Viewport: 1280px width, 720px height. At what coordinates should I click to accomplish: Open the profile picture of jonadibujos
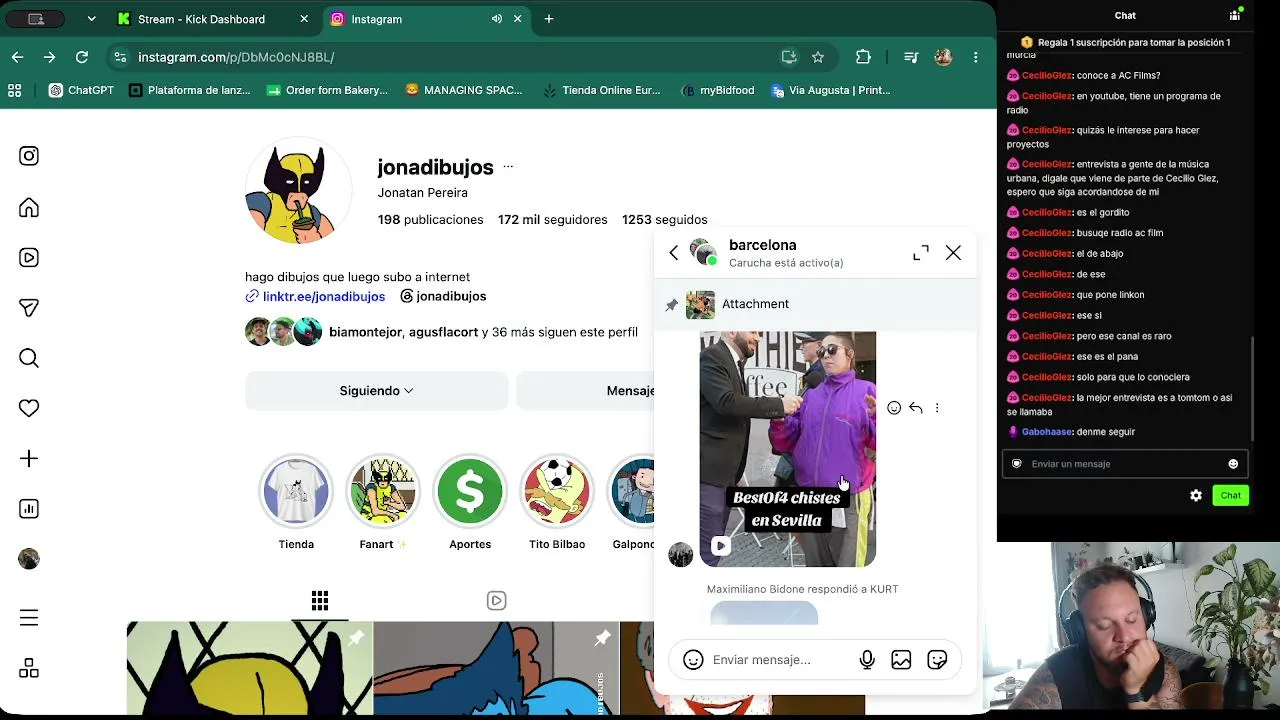(x=298, y=191)
